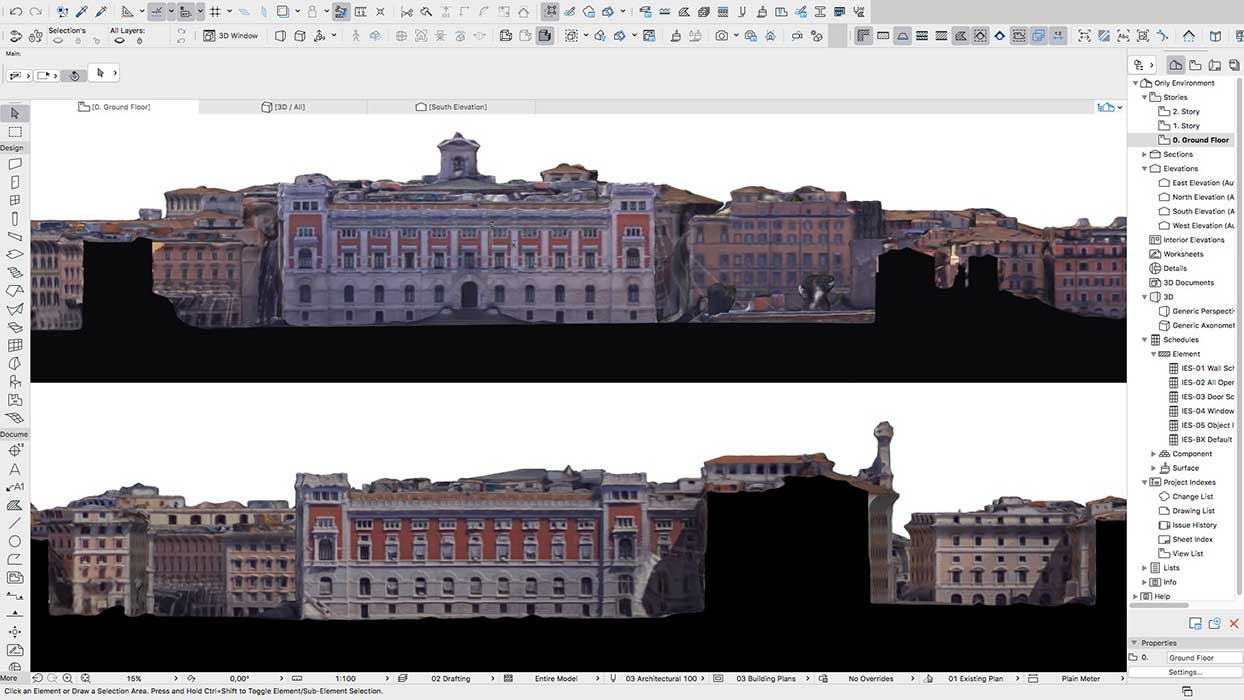The width and height of the screenshot is (1244, 700).
Task: Collapse the Stories folder in the Navigator
Action: coord(1144,97)
